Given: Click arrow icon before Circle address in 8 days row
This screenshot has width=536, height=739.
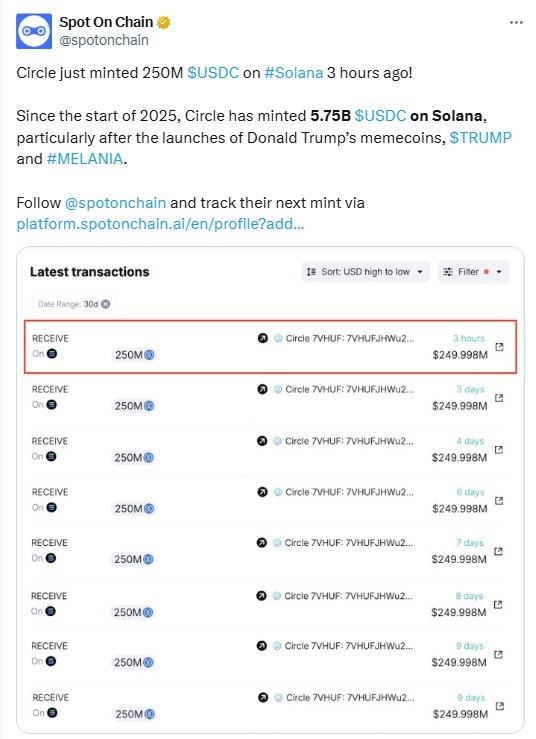Looking at the screenshot, I should (261, 596).
